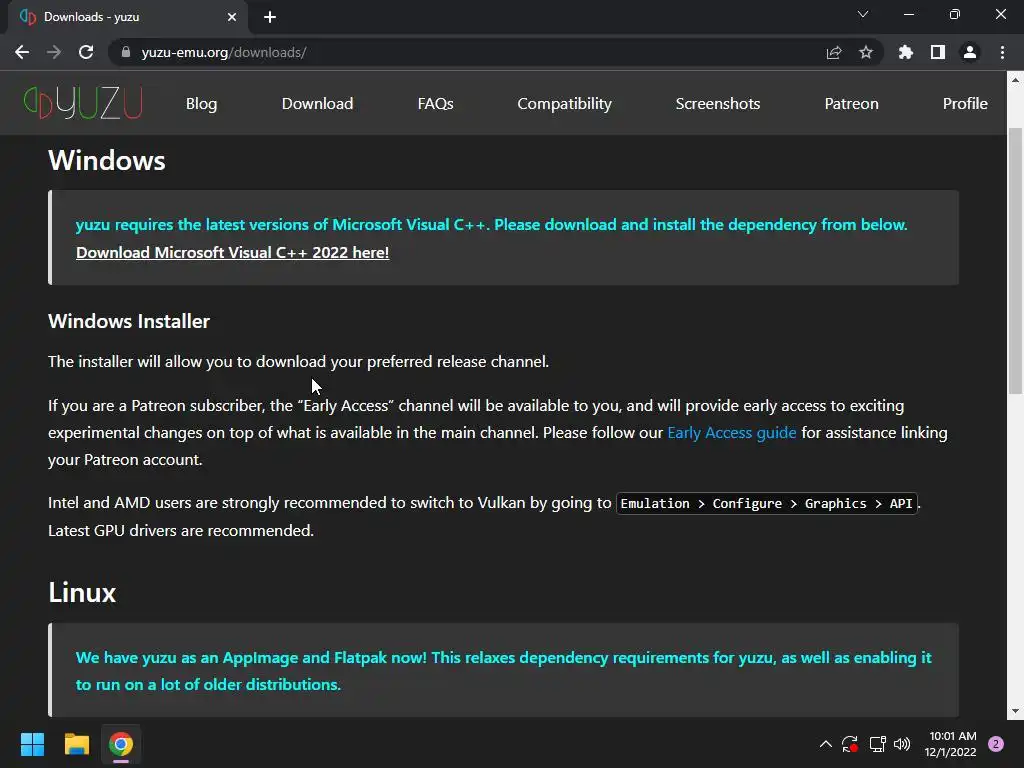Click the browser forward arrow
Image resolution: width=1024 pixels, height=768 pixels.
[54, 52]
